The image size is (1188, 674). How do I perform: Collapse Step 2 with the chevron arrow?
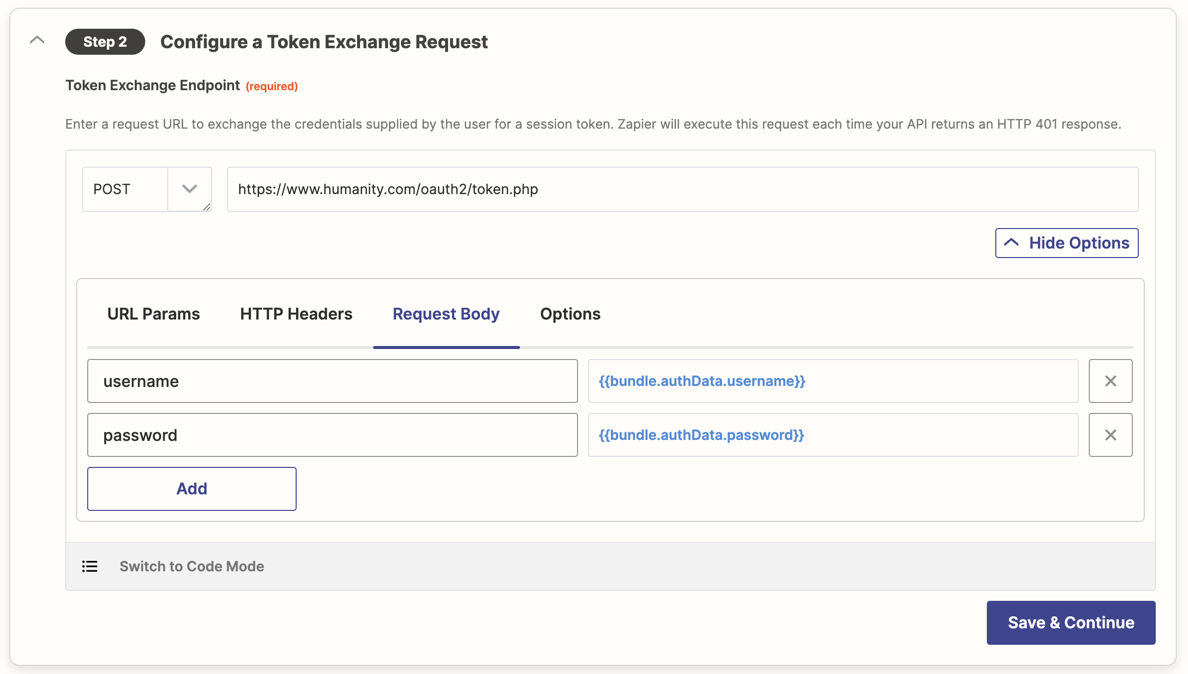tap(37, 41)
